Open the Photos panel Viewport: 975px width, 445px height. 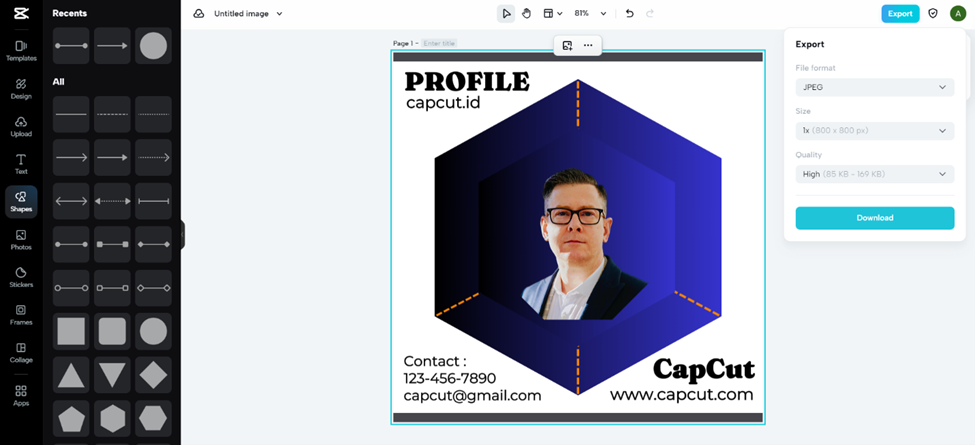point(21,240)
